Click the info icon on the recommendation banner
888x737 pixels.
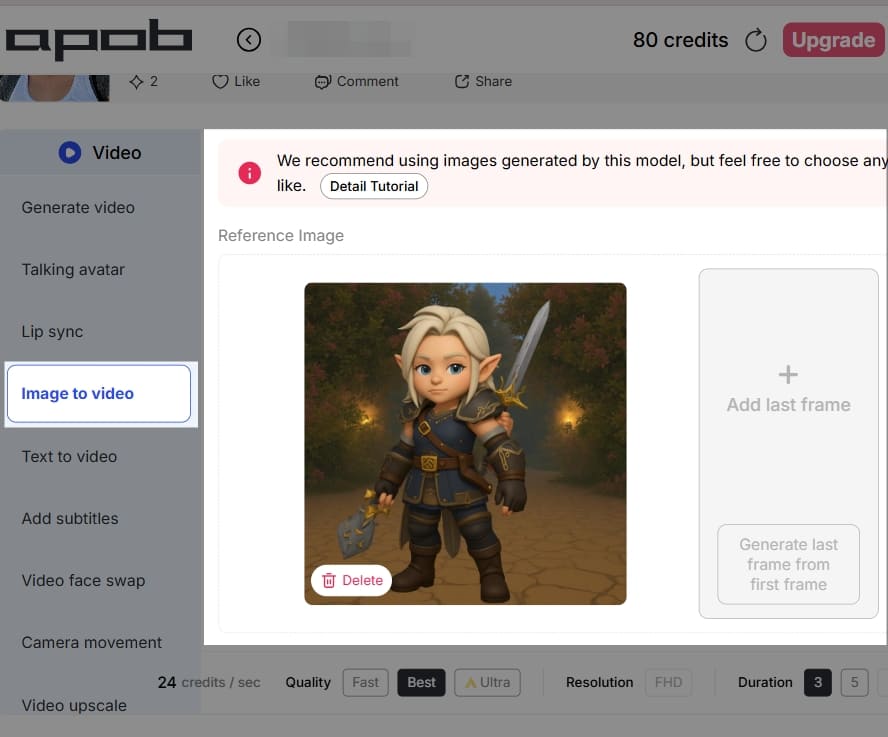point(249,172)
